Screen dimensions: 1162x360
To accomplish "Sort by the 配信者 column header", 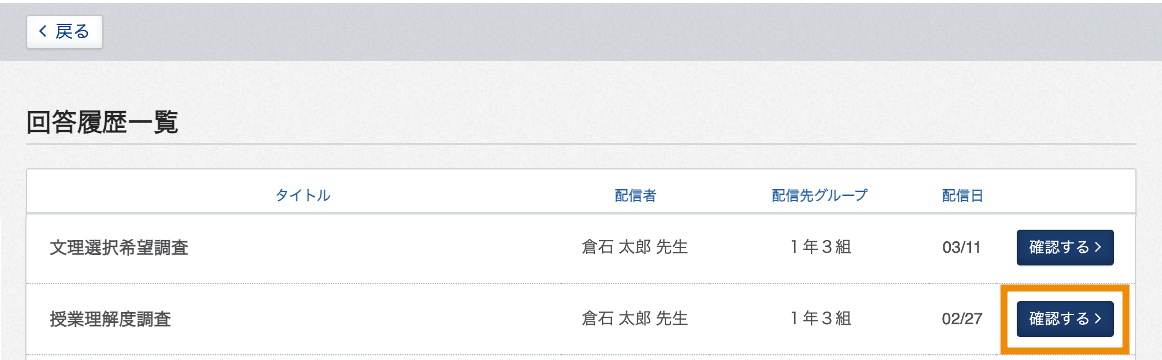I will pos(635,196).
